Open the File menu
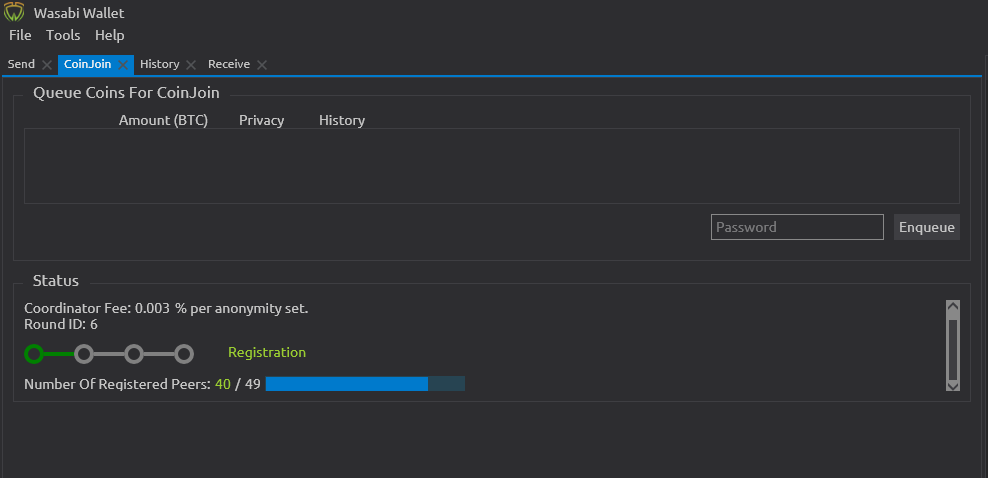This screenshot has width=988, height=478. 20,35
